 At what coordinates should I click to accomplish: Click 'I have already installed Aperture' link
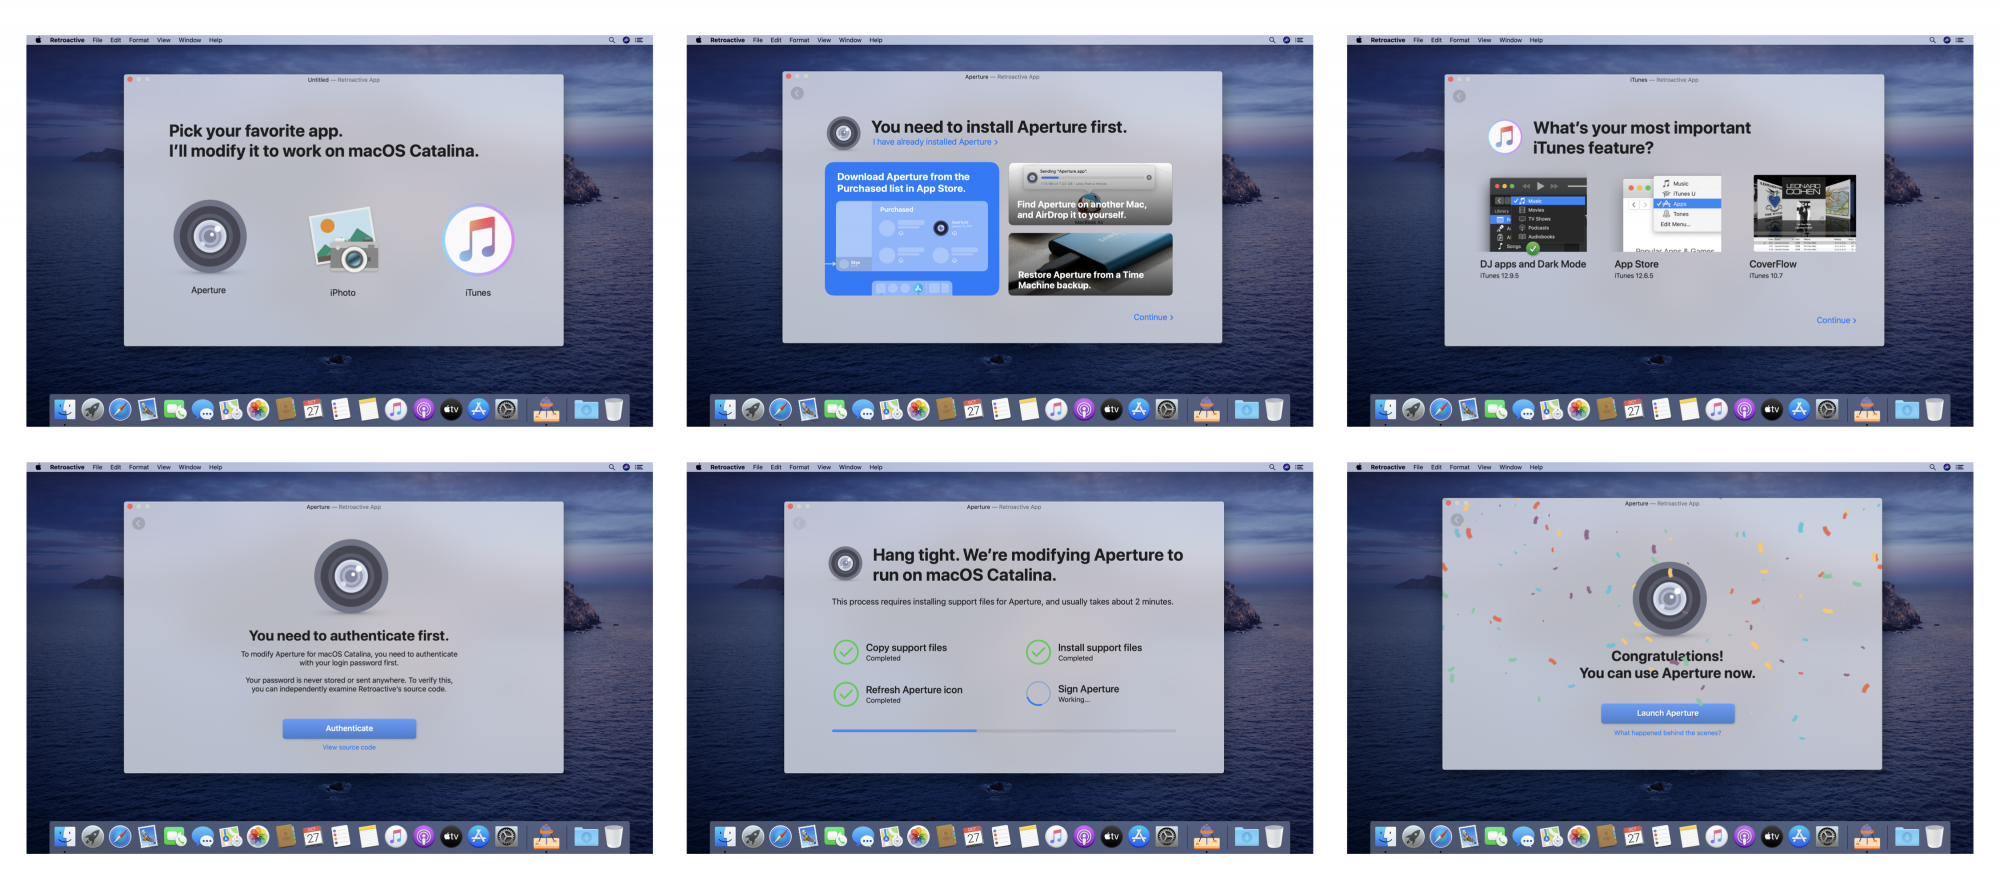coord(935,142)
